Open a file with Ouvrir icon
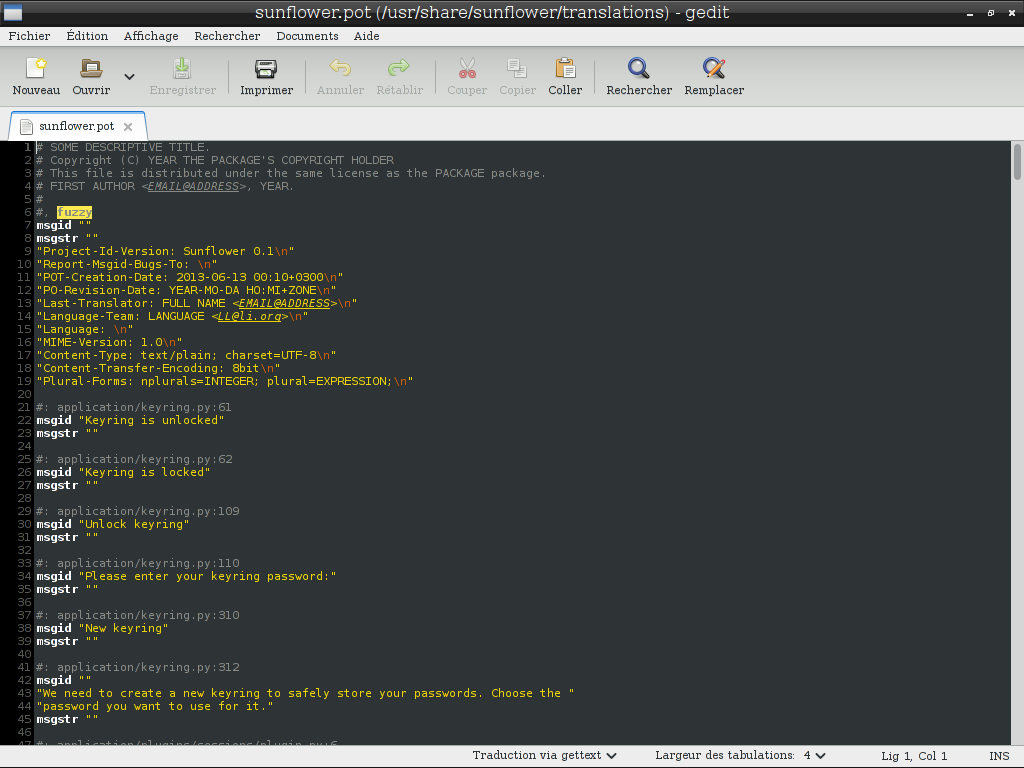 91,68
